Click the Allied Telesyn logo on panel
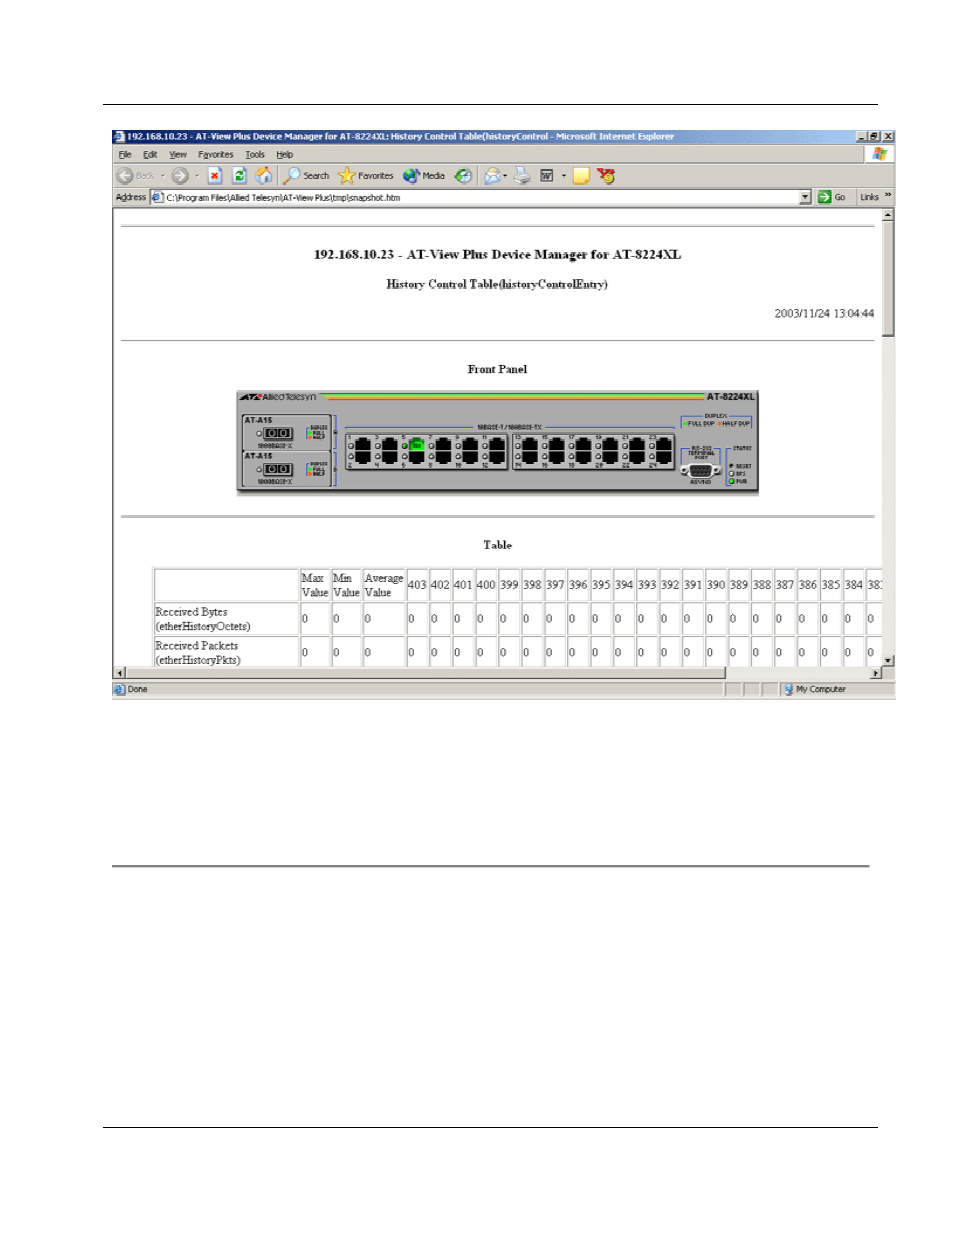 pyautogui.click(x=278, y=397)
